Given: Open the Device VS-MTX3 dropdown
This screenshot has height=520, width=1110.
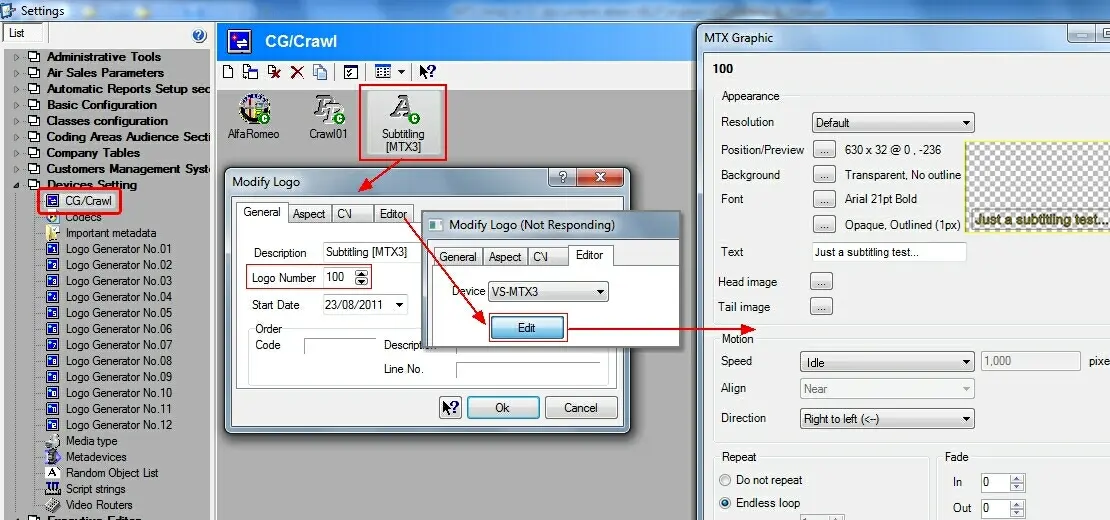Looking at the screenshot, I should [x=548, y=292].
